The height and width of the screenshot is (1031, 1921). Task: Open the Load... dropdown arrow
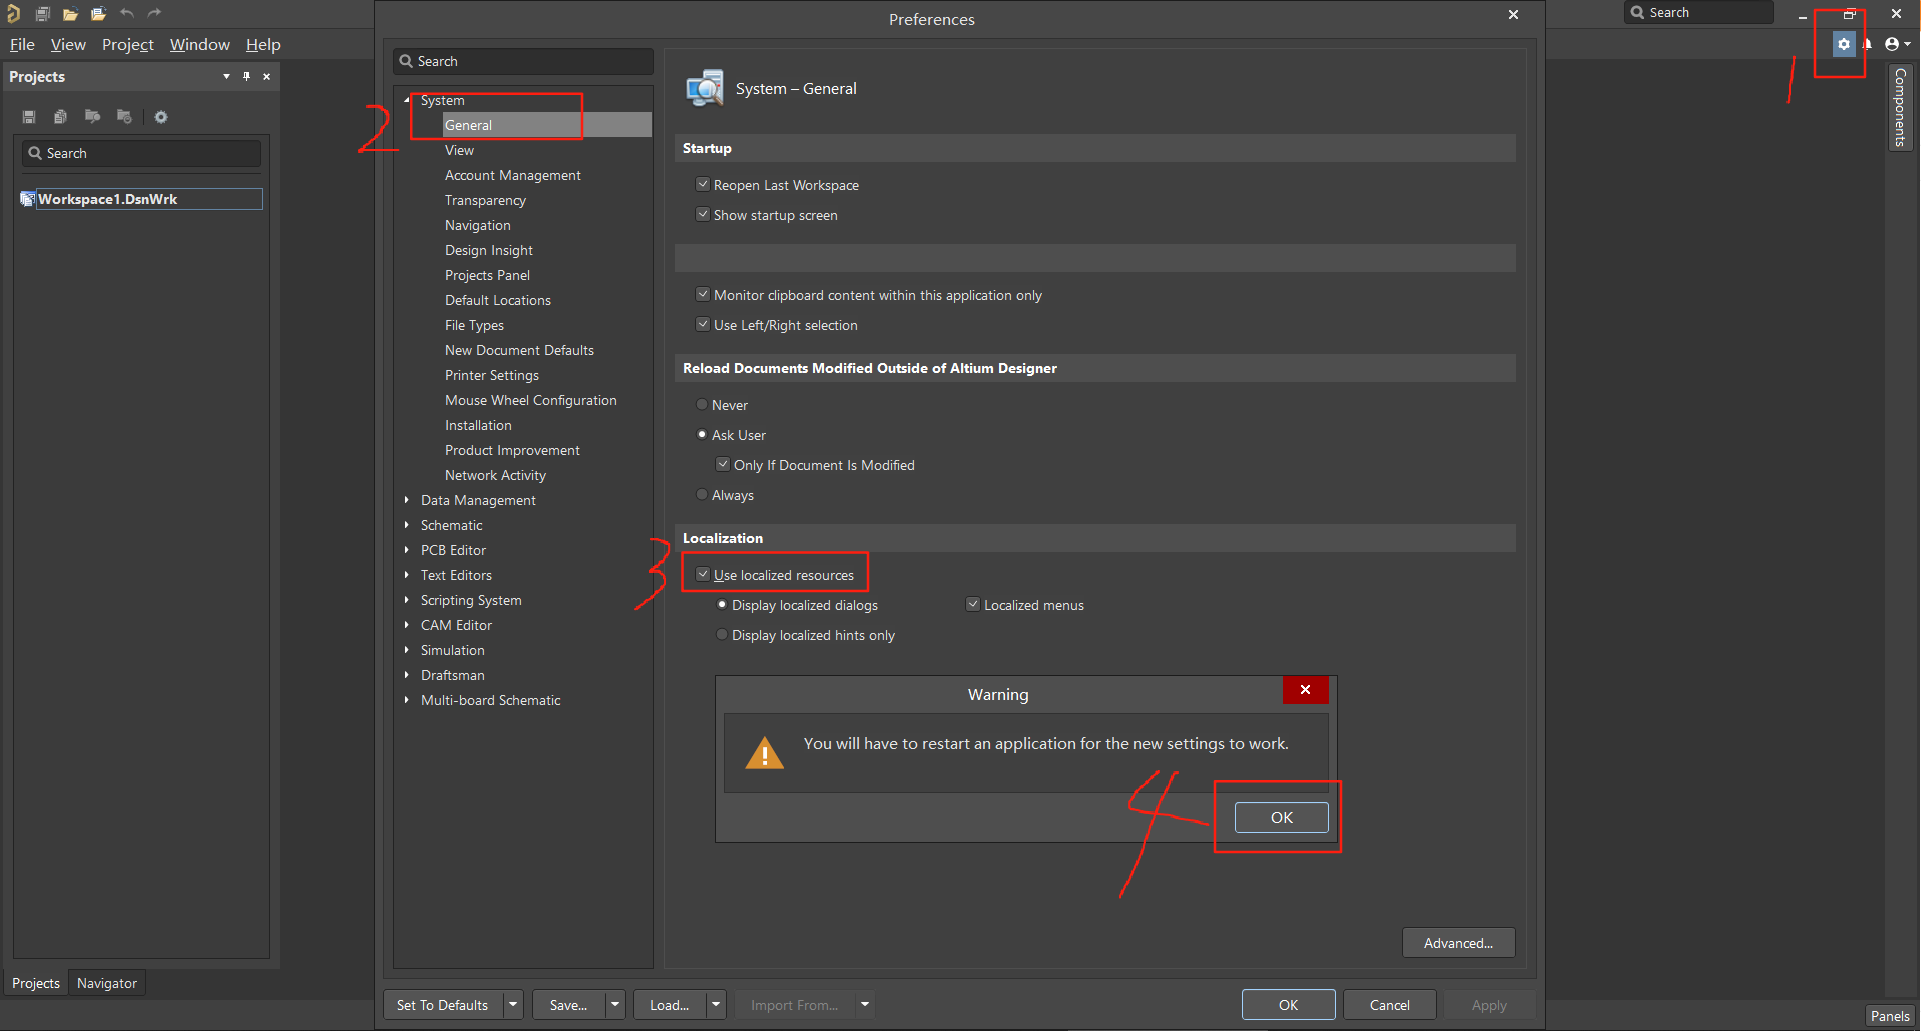[x=716, y=1005]
